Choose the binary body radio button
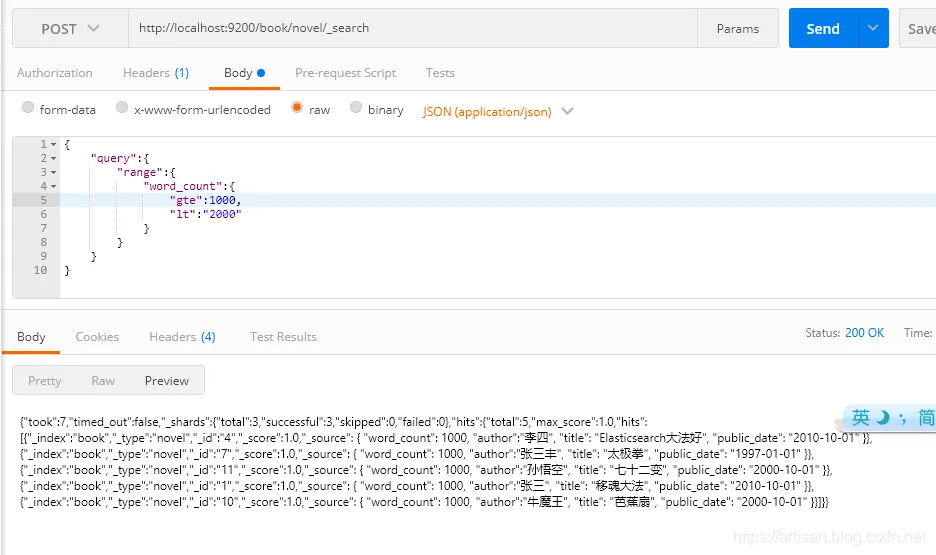This screenshot has width=936, height=555. 356,108
